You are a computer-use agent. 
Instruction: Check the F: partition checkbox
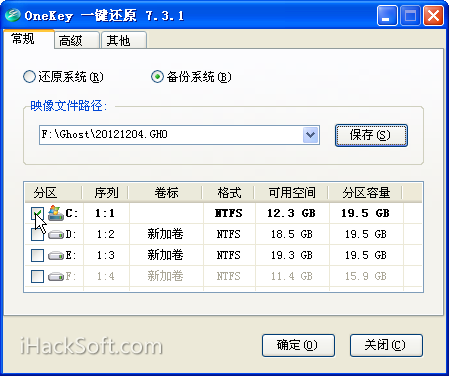click(37, 276)
